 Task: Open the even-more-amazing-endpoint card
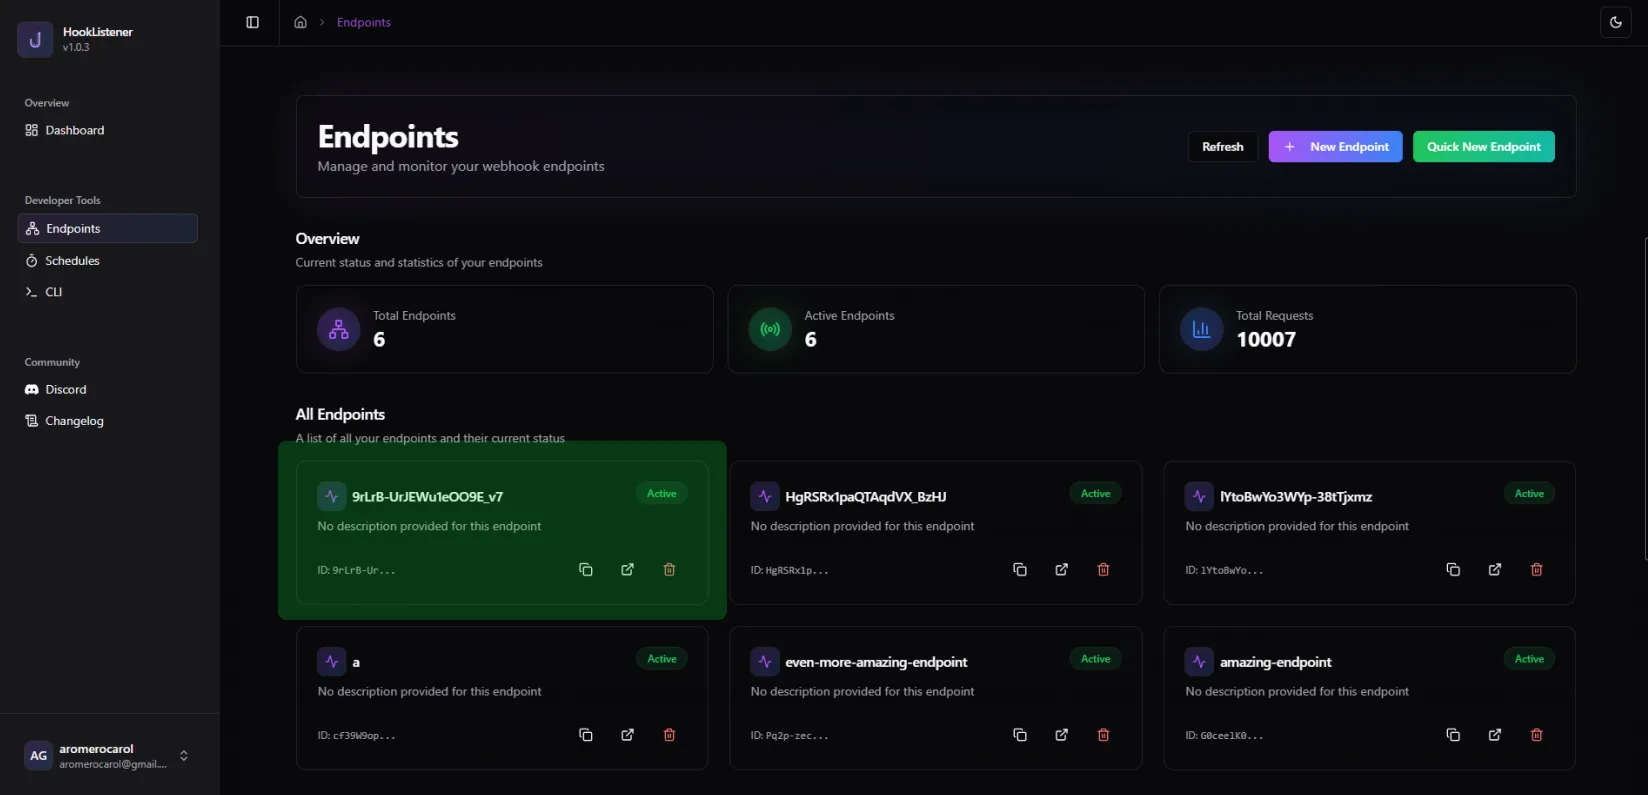876,662
